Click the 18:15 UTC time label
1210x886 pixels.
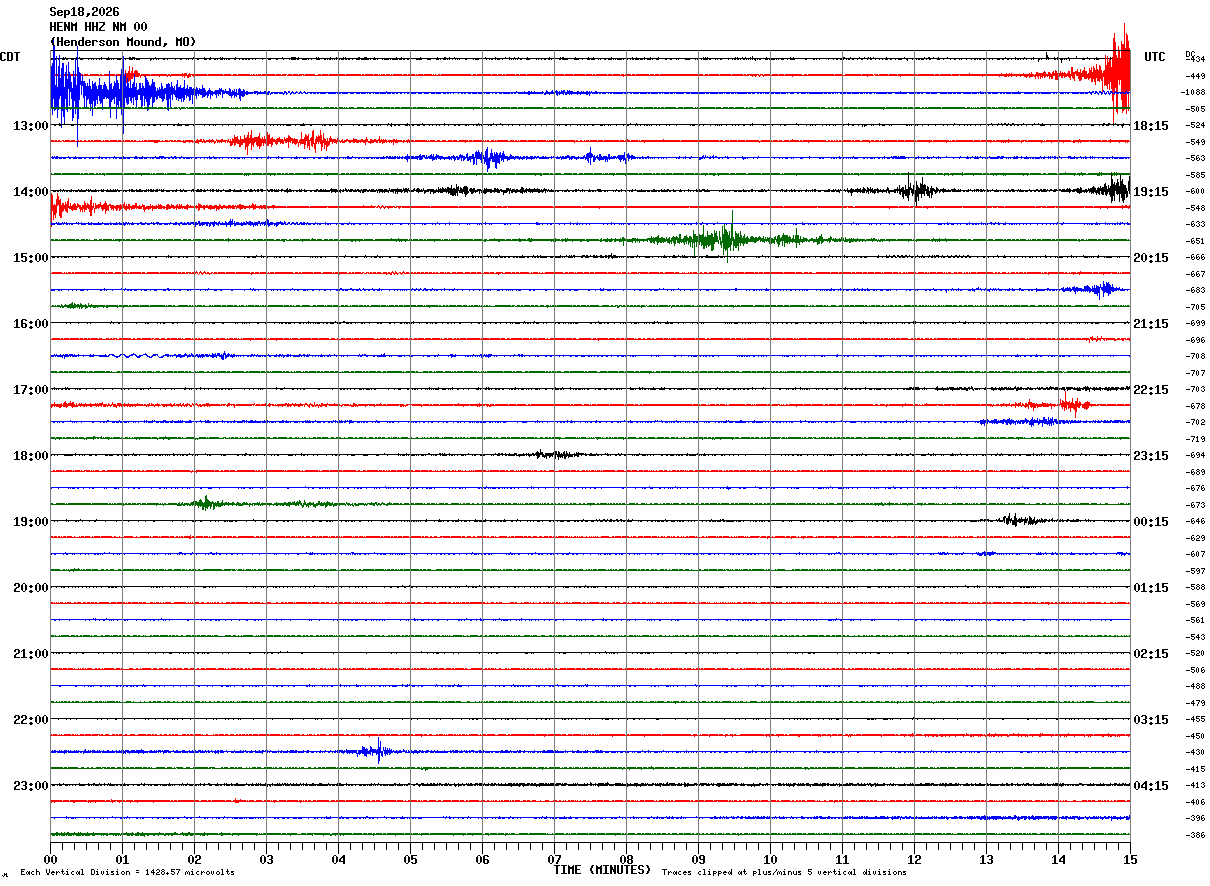(x=1151, y=126)
